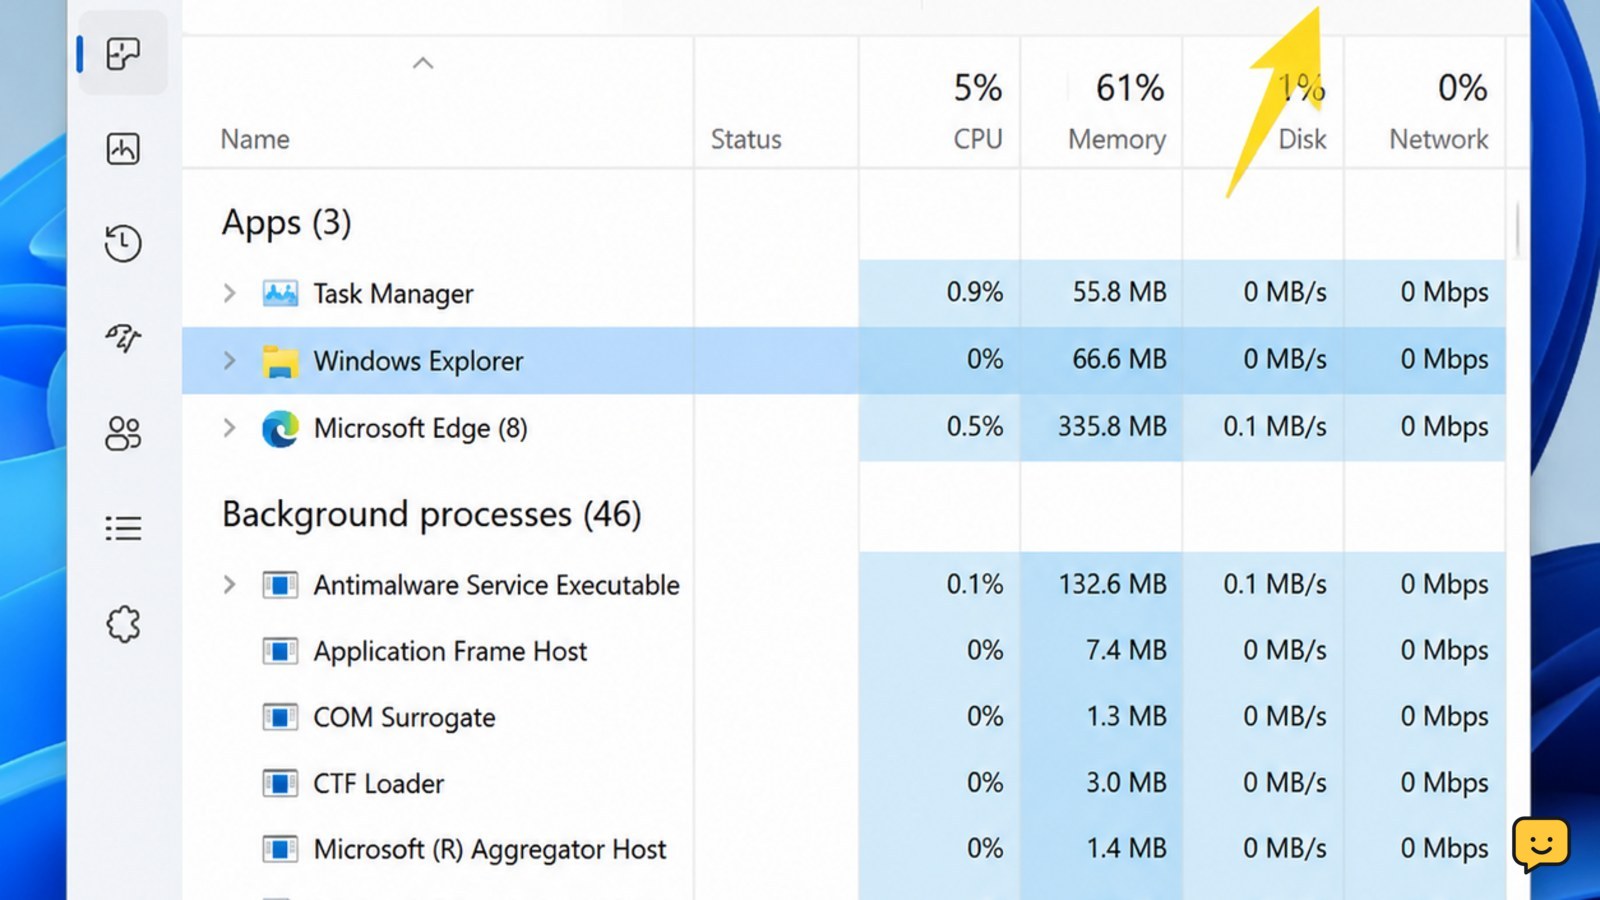The width and height of the screenshot is (1600, 900).
Task: Click the Application Frame Host icon
Action: (280, 651)
